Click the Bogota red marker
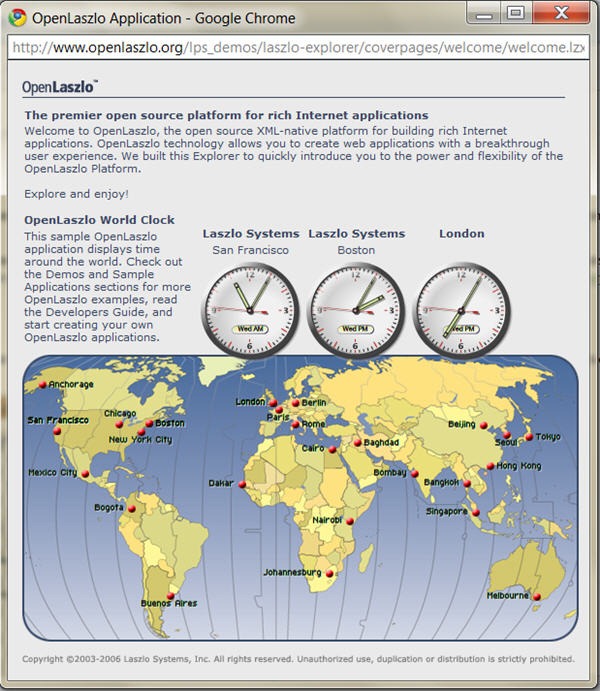The width and height of the screenshot is (600, 691). pos(132,509)
